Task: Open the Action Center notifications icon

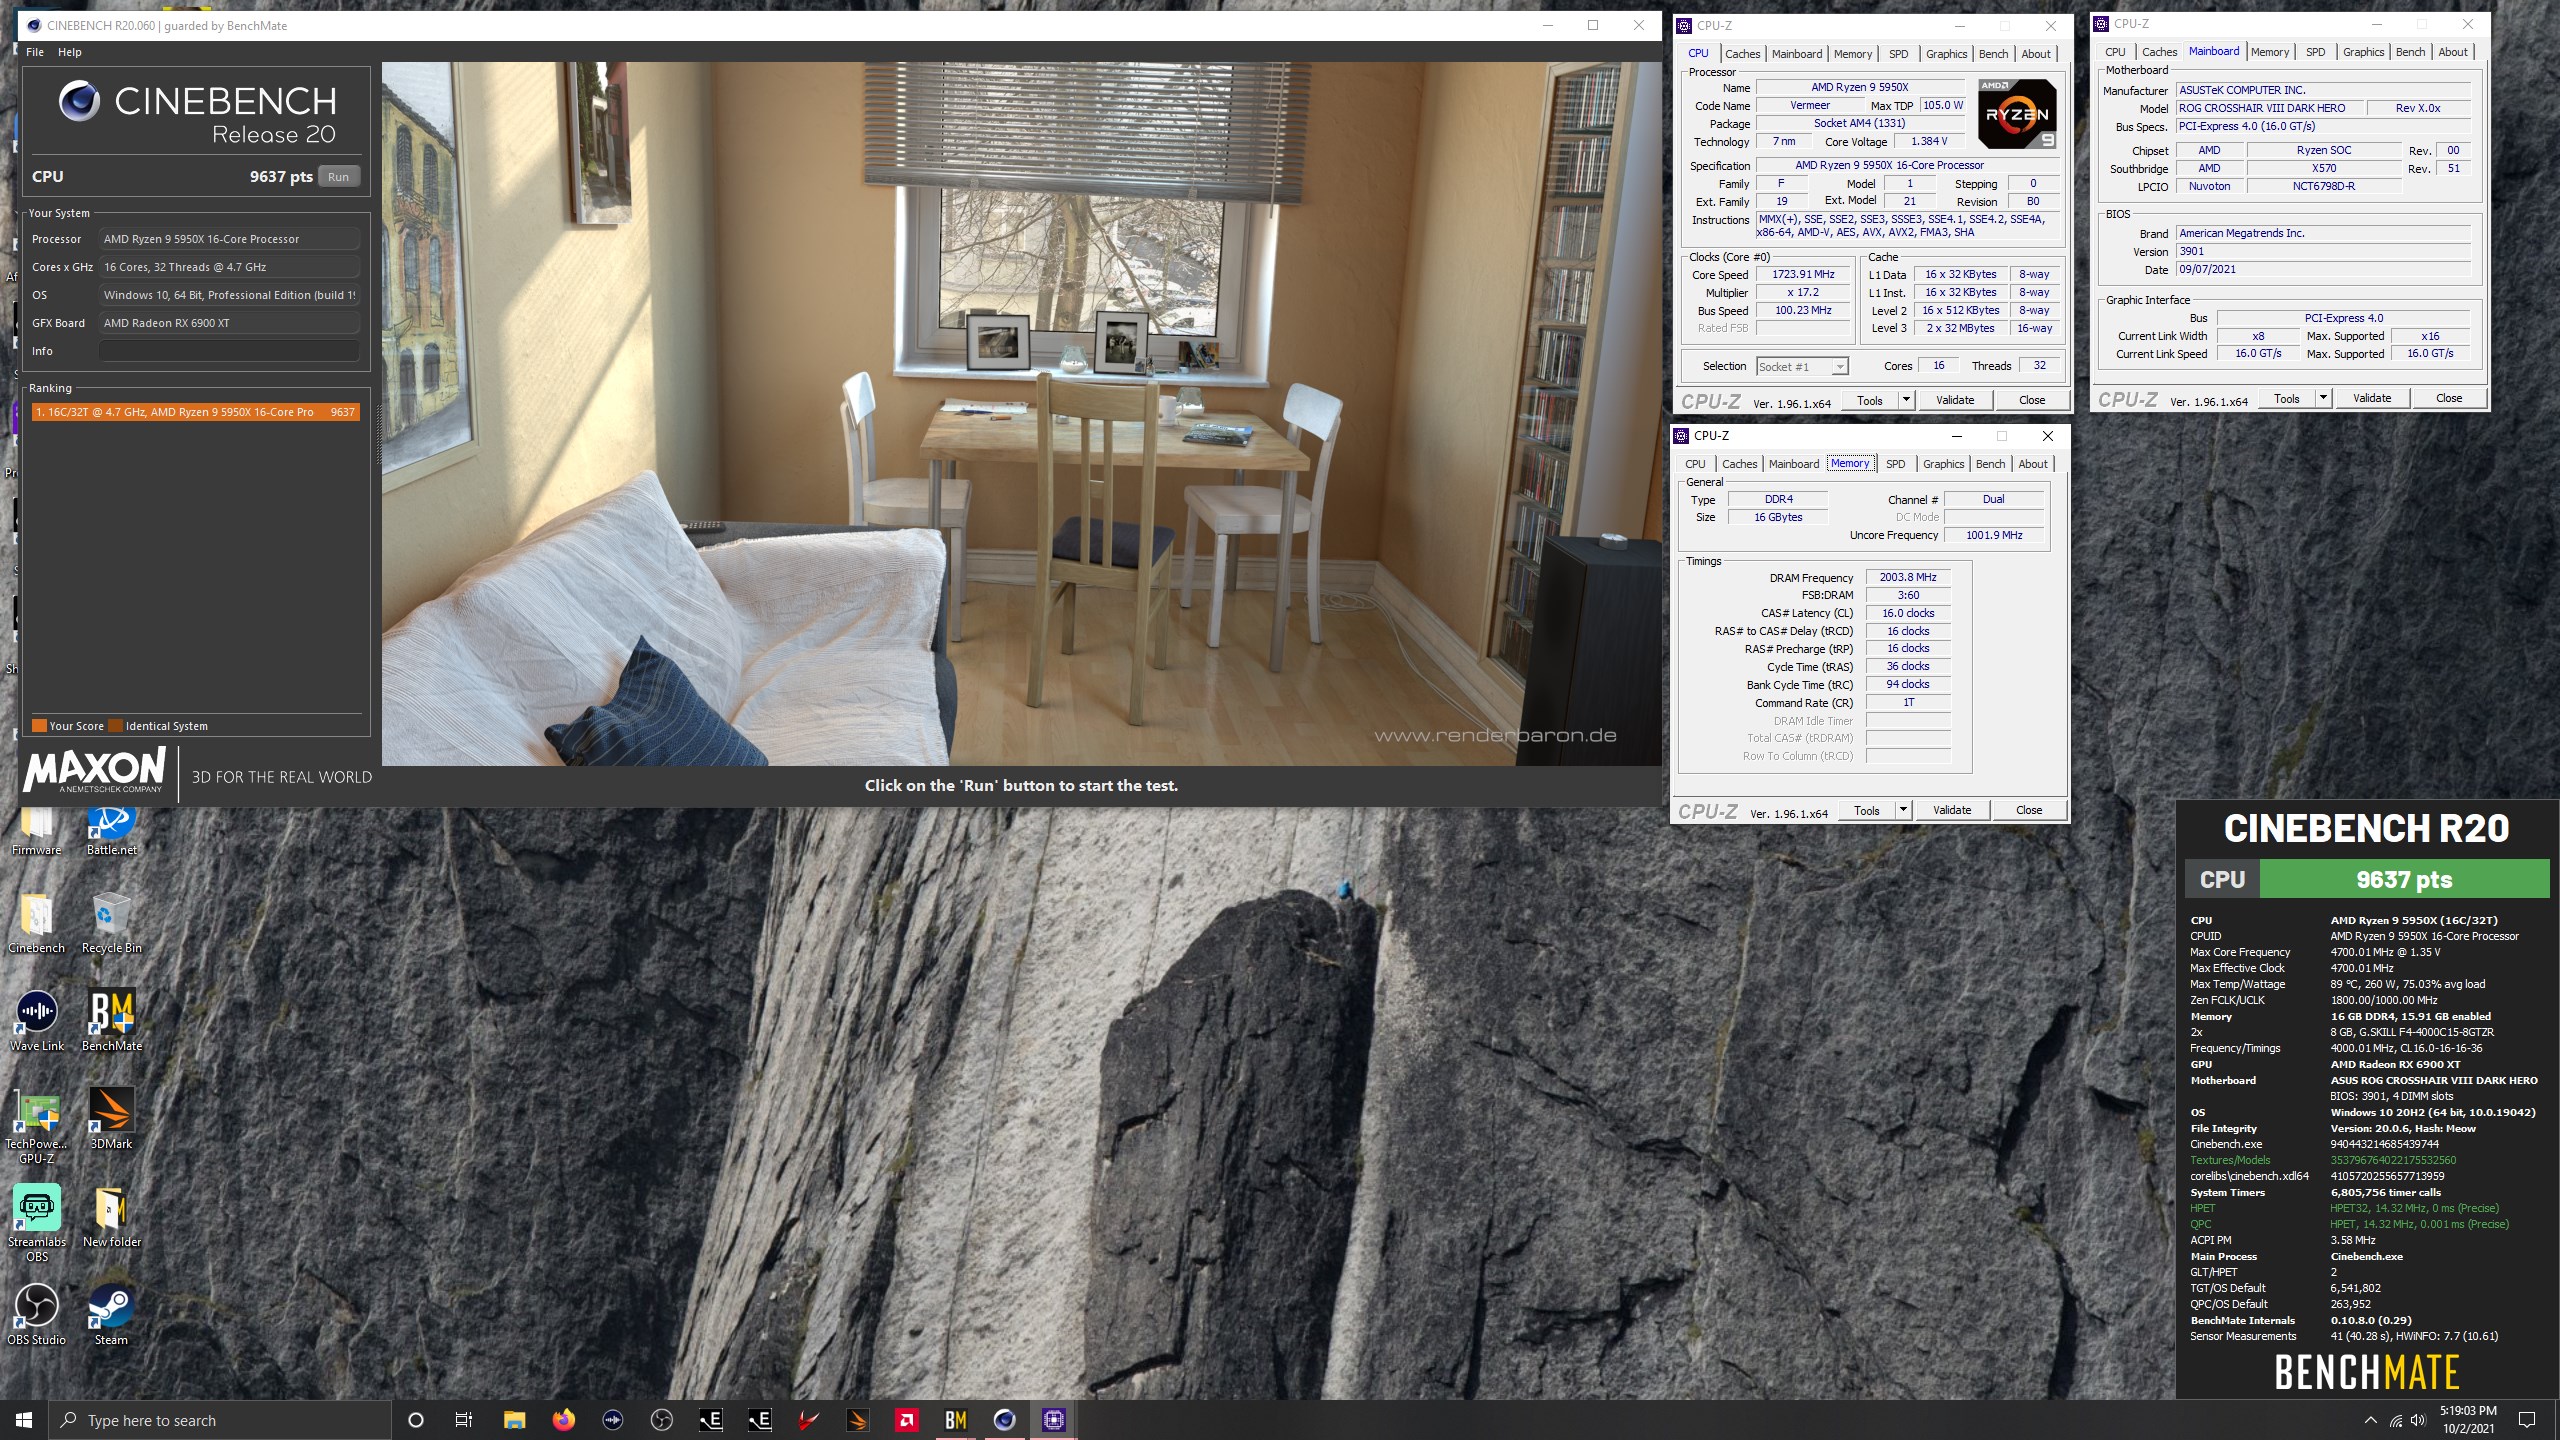Action: click(x=2527, y=1420)
